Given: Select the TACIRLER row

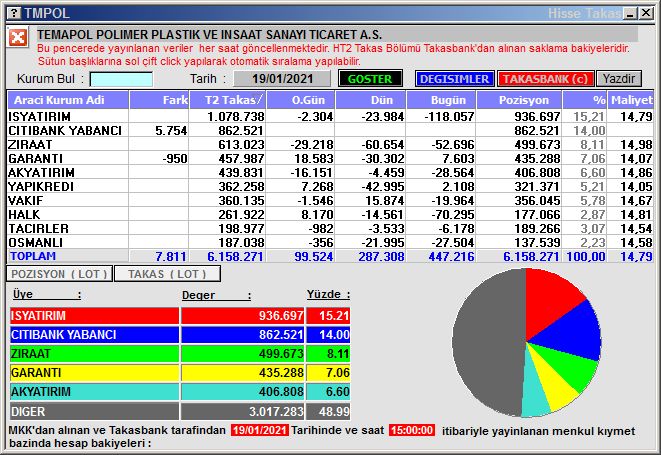Looking at the screenshot, I should click(330, 228).
